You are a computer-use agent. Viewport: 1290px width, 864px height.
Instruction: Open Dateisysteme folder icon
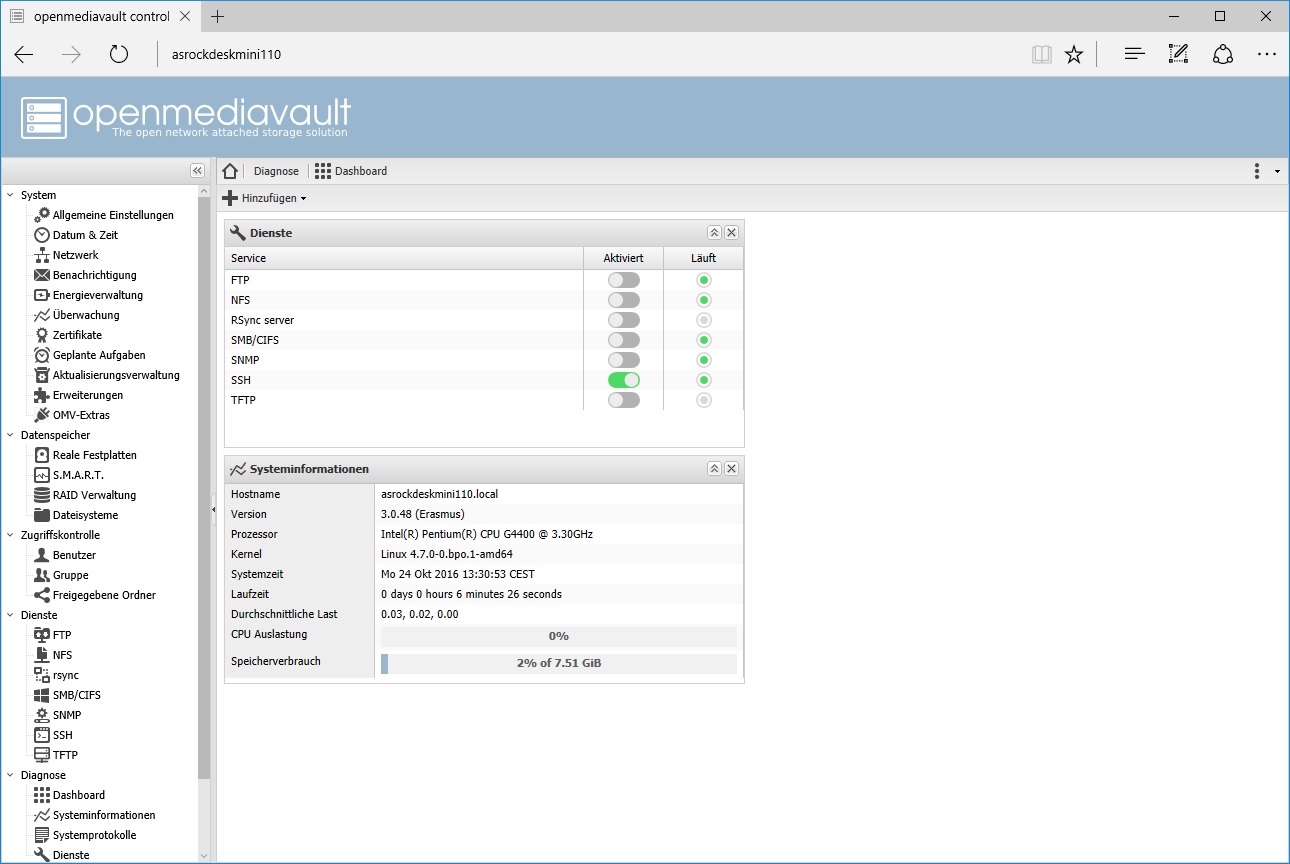coord(42,515)
